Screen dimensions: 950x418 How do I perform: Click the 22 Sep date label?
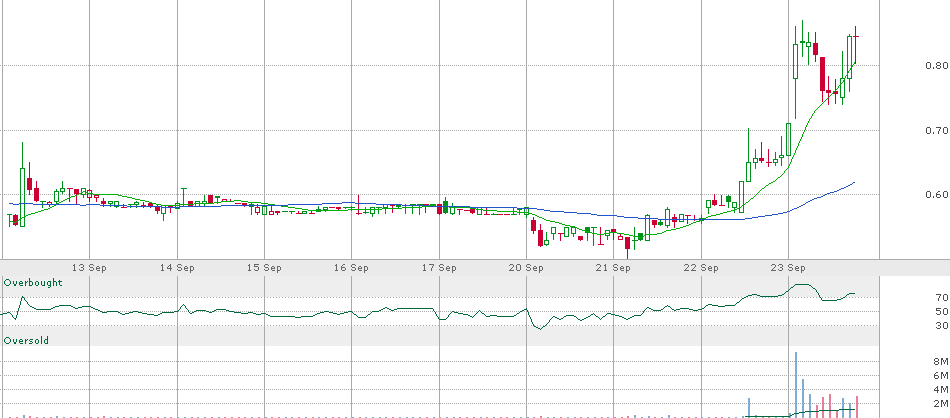click(x=702, y=268)
